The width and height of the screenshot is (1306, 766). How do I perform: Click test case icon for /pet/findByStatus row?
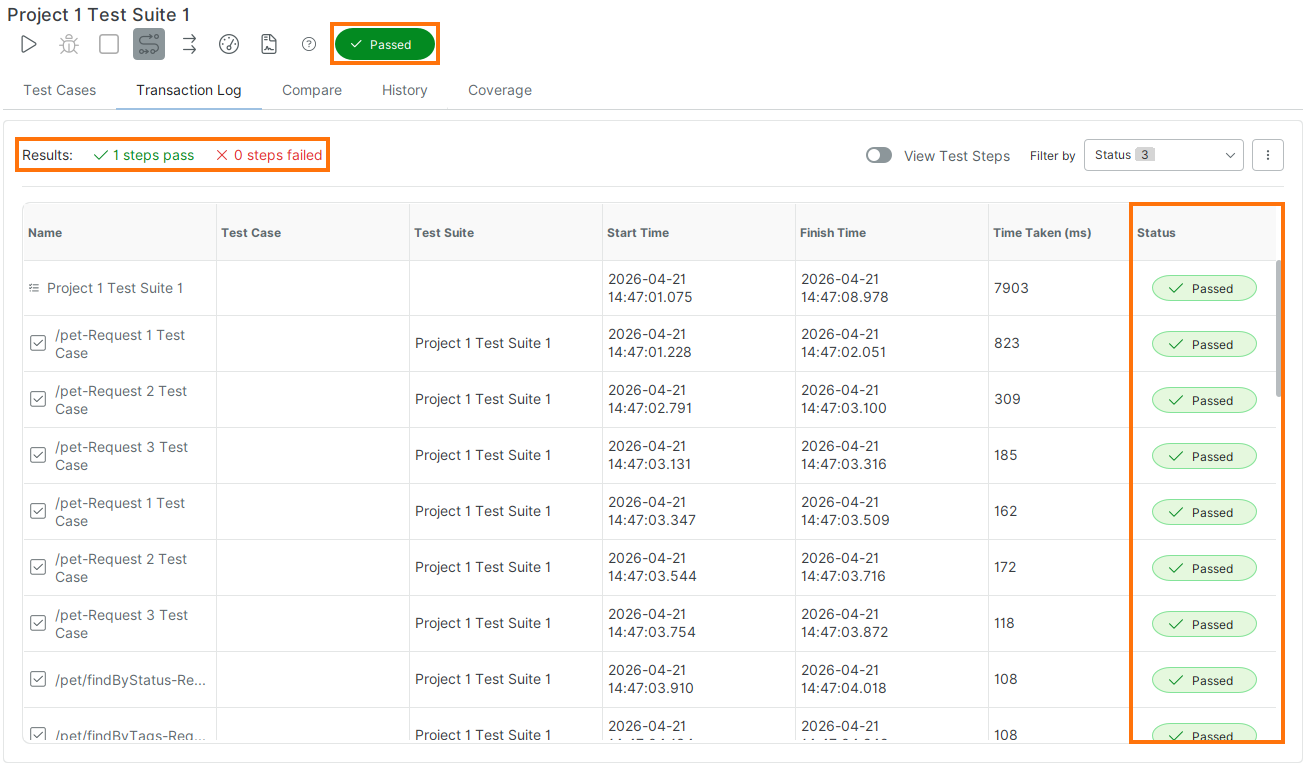point(38,679)
